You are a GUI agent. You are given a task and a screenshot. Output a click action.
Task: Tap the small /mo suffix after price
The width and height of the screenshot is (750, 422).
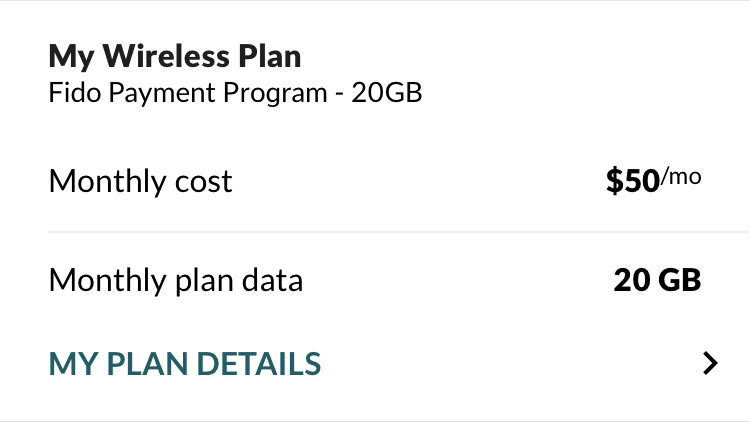pyautogui.click(x=682, y=177)
